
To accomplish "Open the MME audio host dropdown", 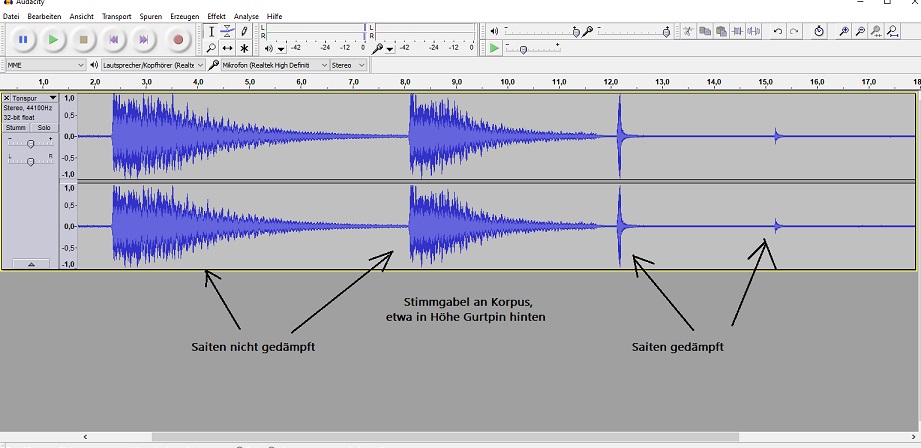I will (x=44, y=65).
